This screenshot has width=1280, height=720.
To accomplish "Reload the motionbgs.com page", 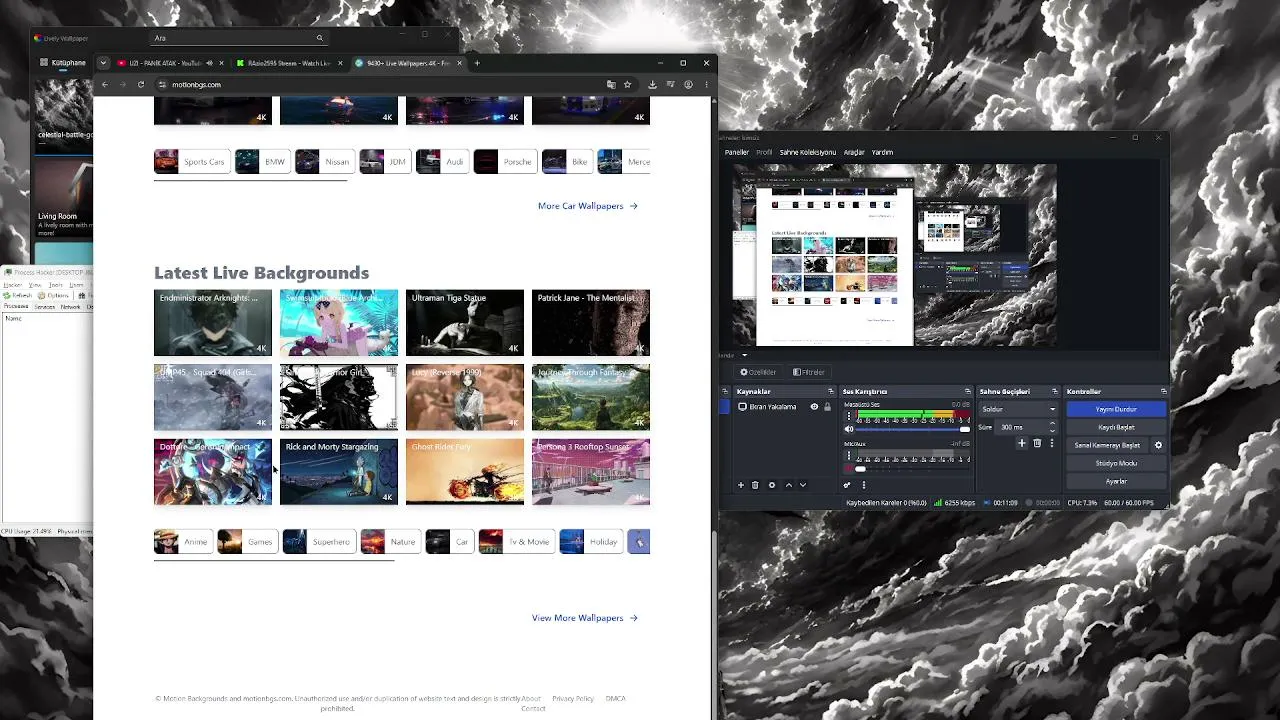I will coord(141,85).
